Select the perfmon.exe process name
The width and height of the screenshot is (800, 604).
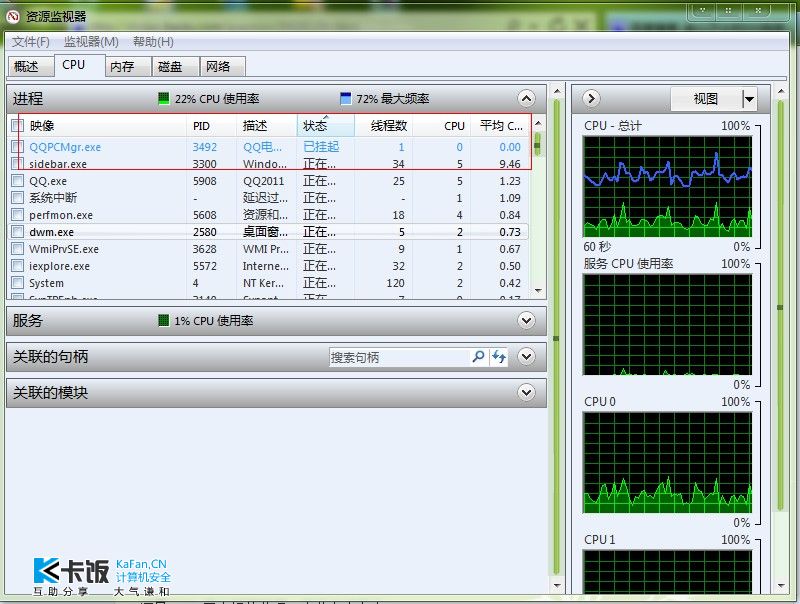[61, 215]
